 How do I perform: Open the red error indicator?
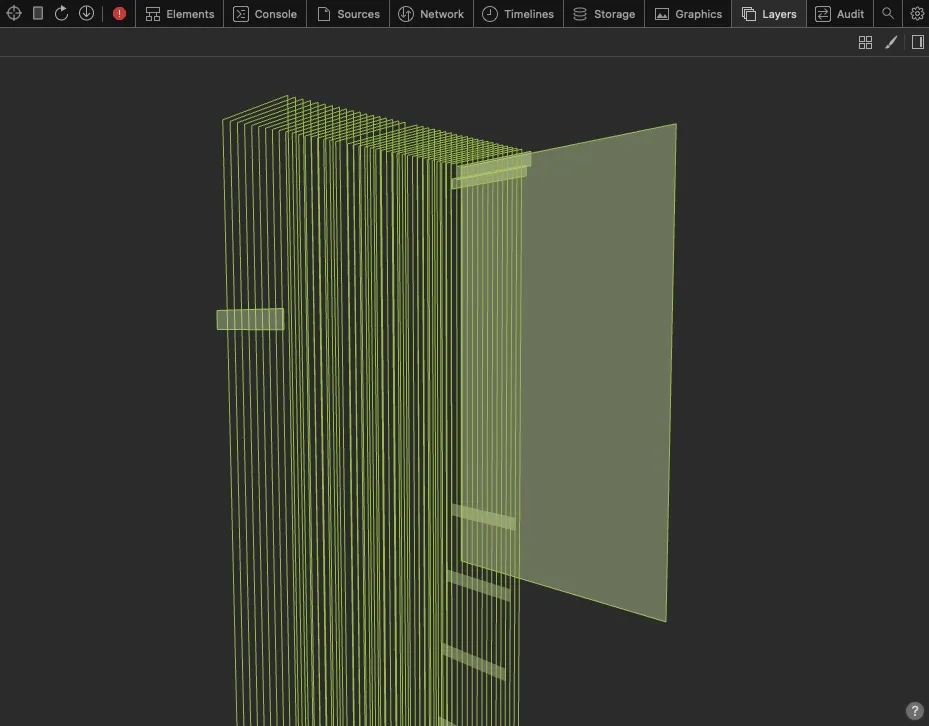(x=119, y=14)
